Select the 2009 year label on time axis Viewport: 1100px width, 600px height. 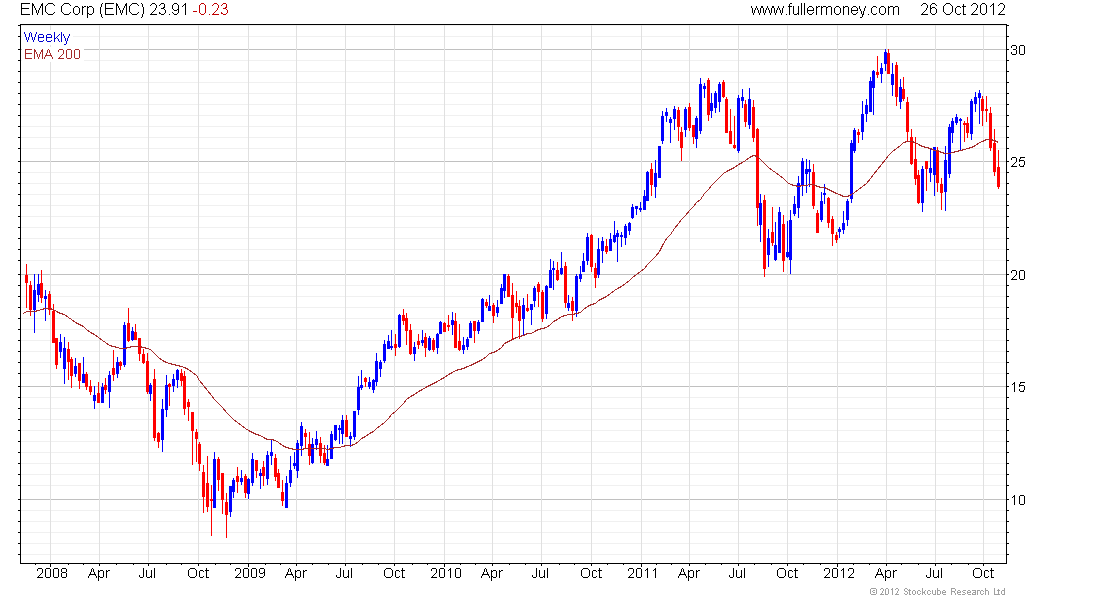click(x=250, y=573)
